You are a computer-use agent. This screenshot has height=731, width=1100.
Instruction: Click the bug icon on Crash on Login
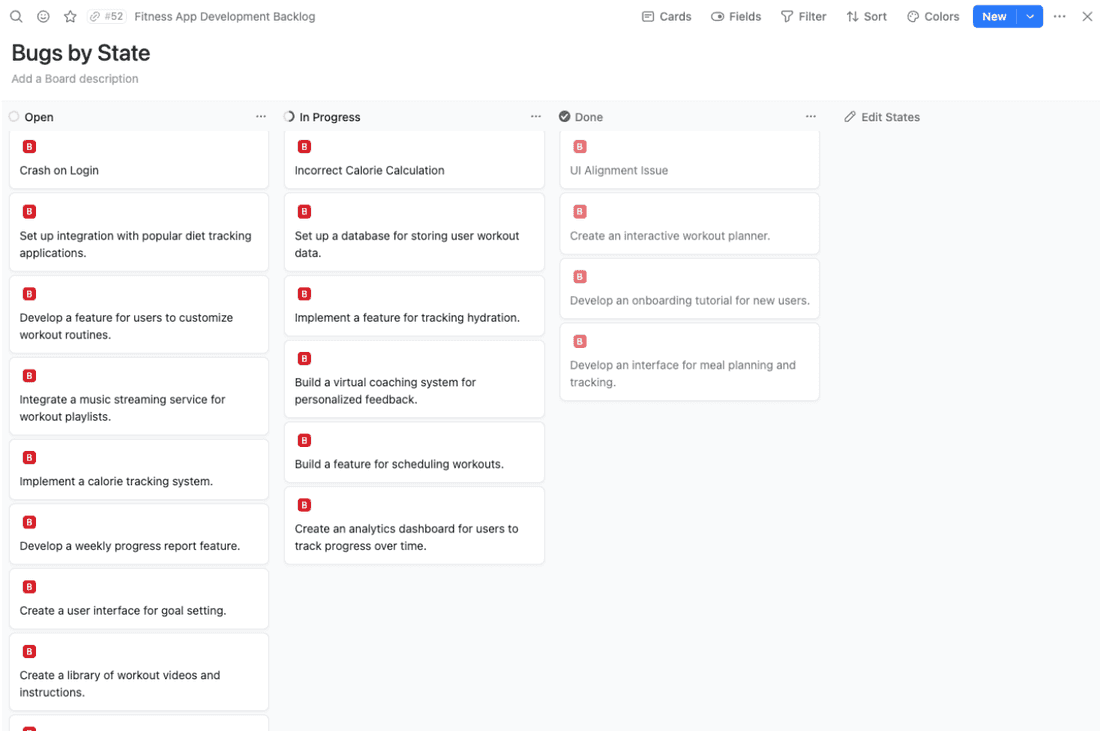29,147
